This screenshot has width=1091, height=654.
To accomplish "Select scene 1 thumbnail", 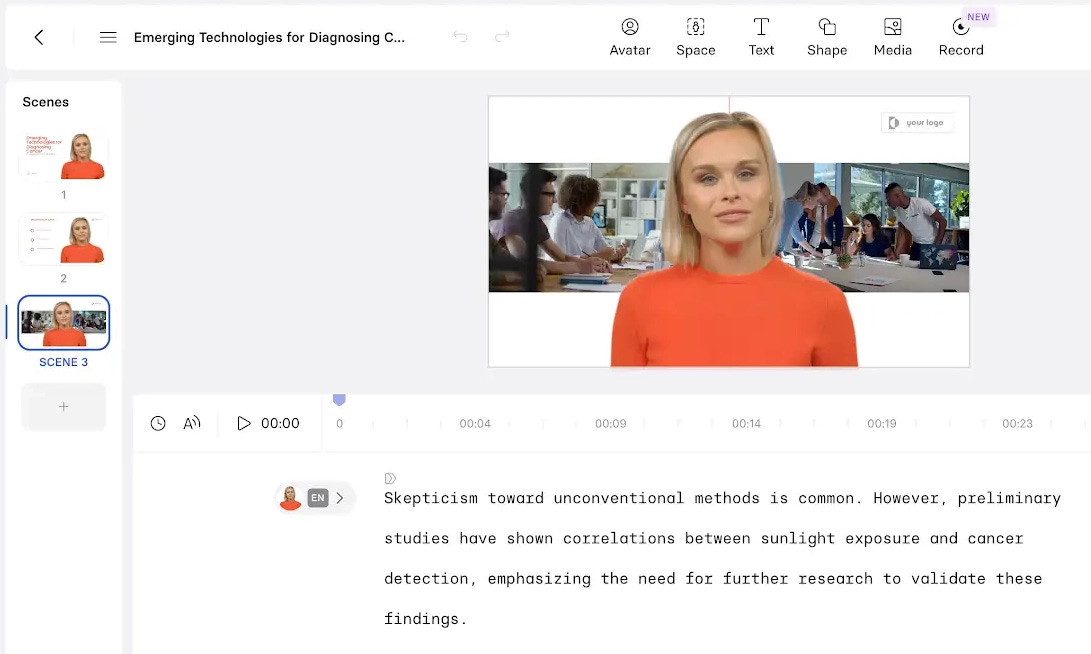I will pyautogui.click(x=63, y=155).
